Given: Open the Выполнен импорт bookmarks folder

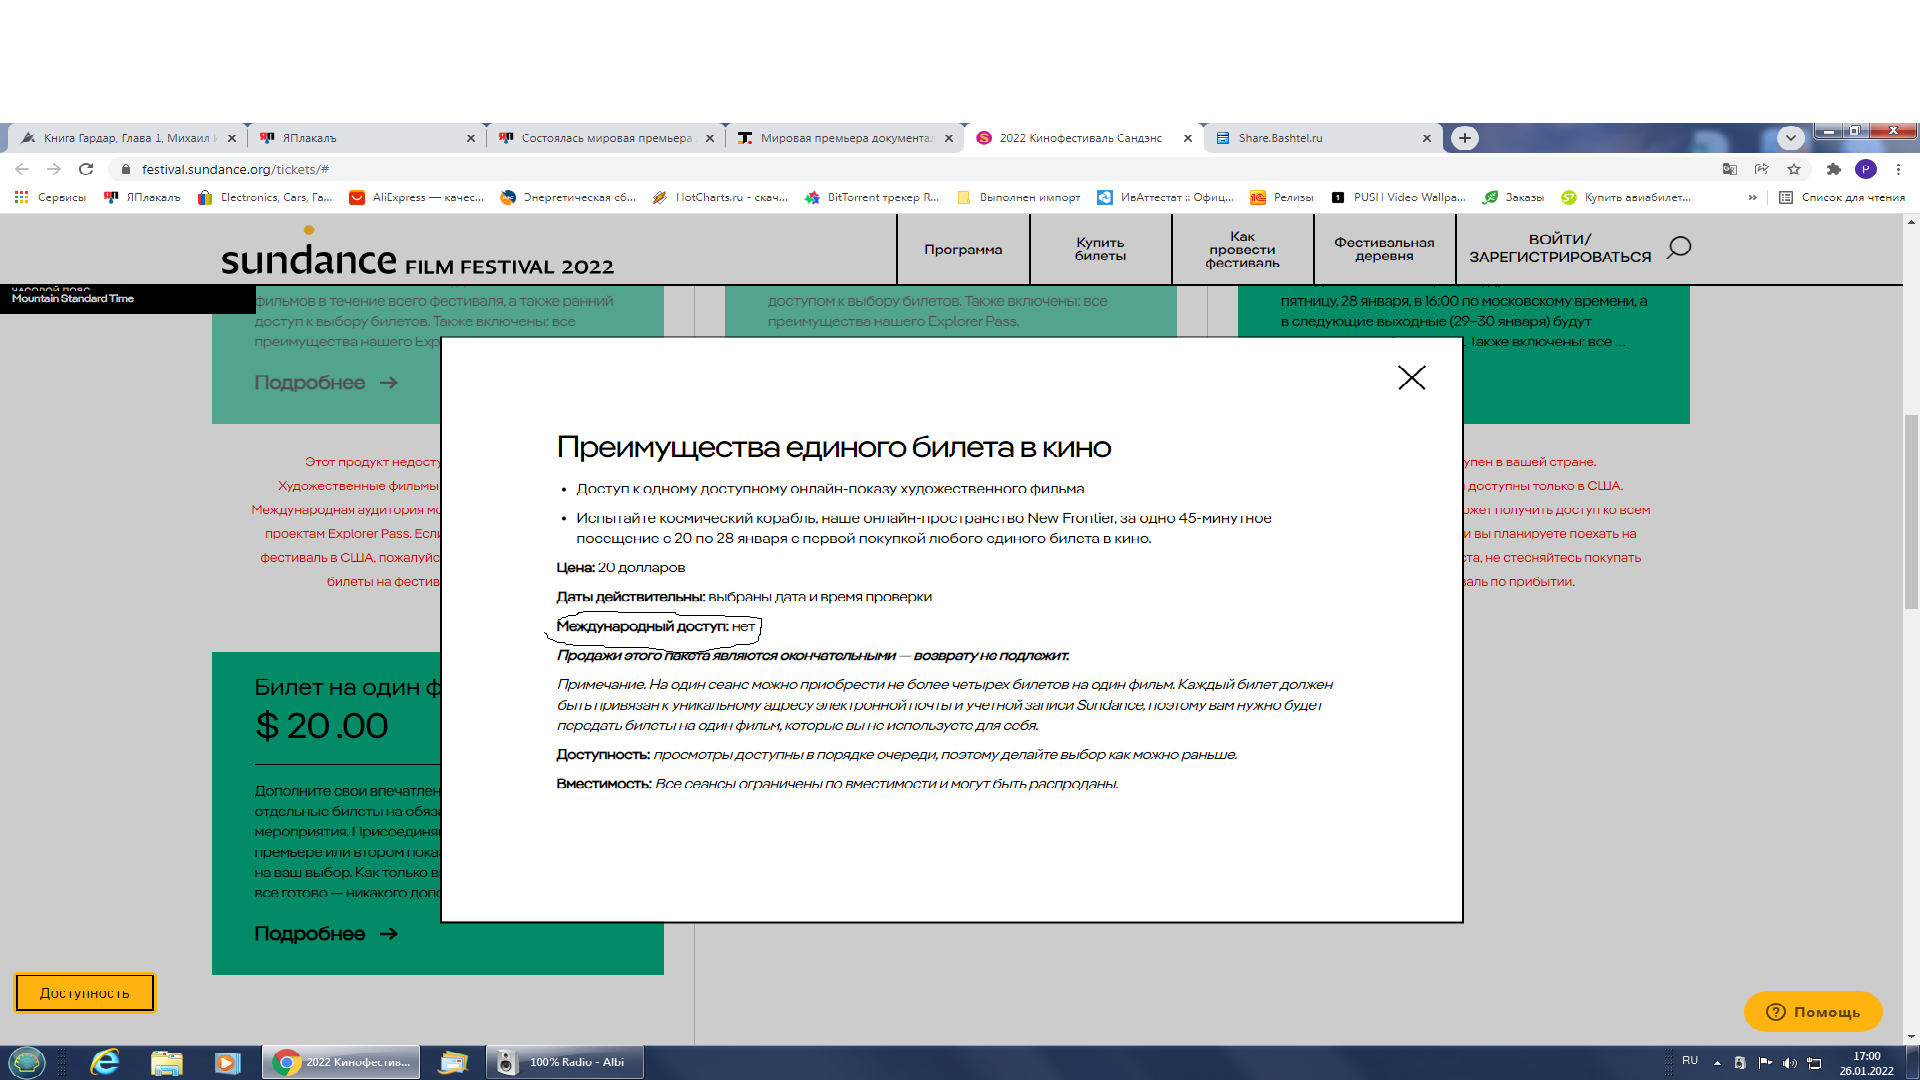Looking at the screenshot, I should point(1019,198).
